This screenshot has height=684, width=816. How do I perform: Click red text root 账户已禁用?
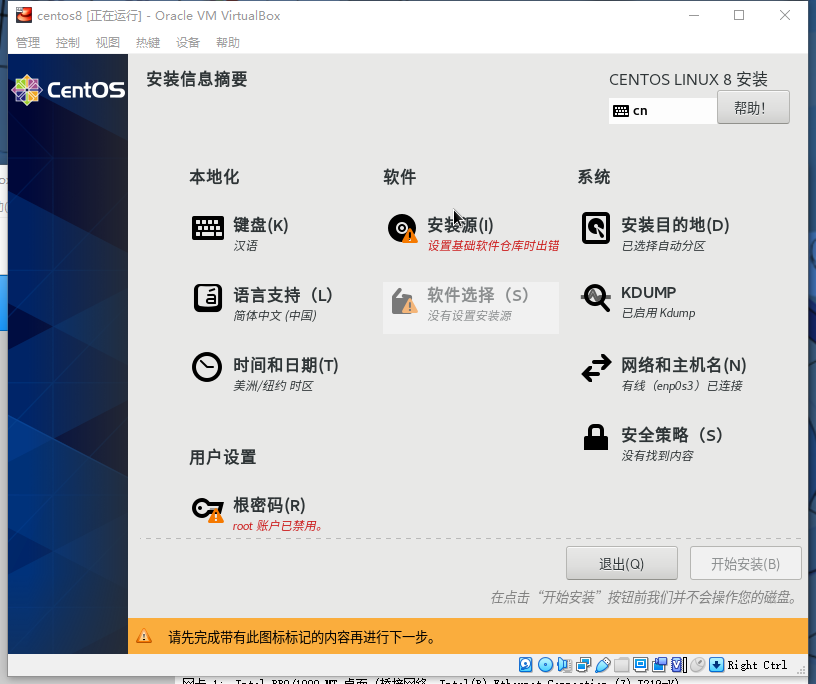point(277,526)
